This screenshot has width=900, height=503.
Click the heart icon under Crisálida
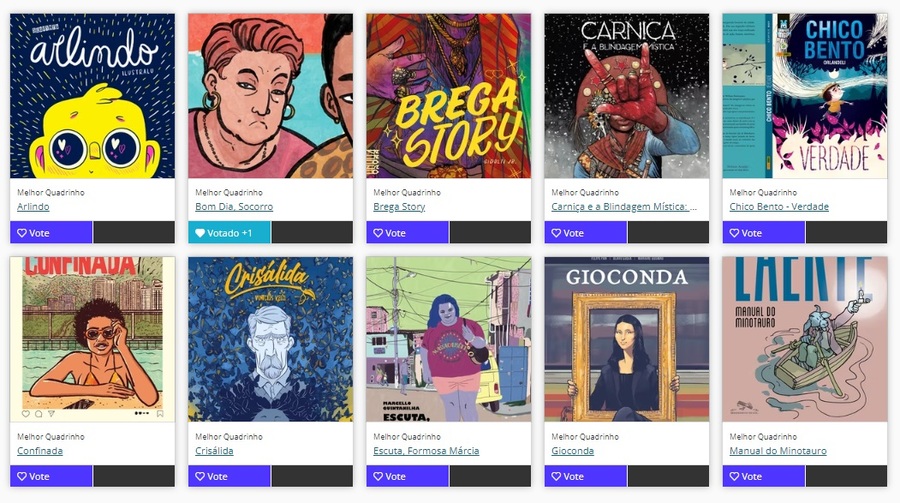[x=200, y=476]
